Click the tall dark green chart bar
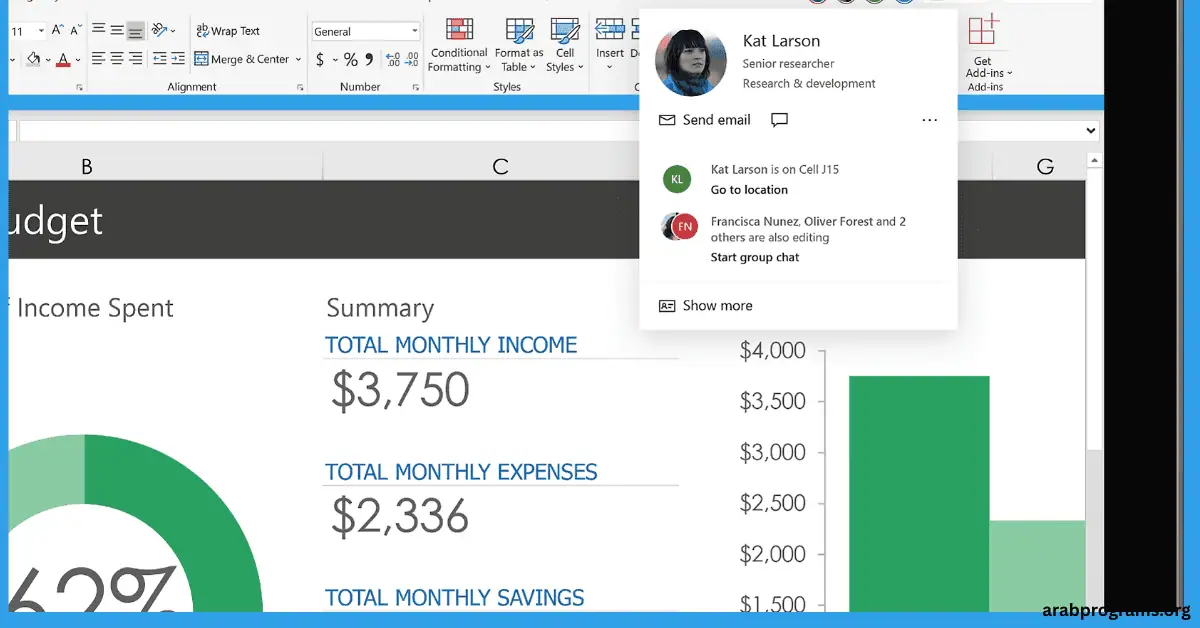This screenshot has width=1200, height=628. click(919, 493)
